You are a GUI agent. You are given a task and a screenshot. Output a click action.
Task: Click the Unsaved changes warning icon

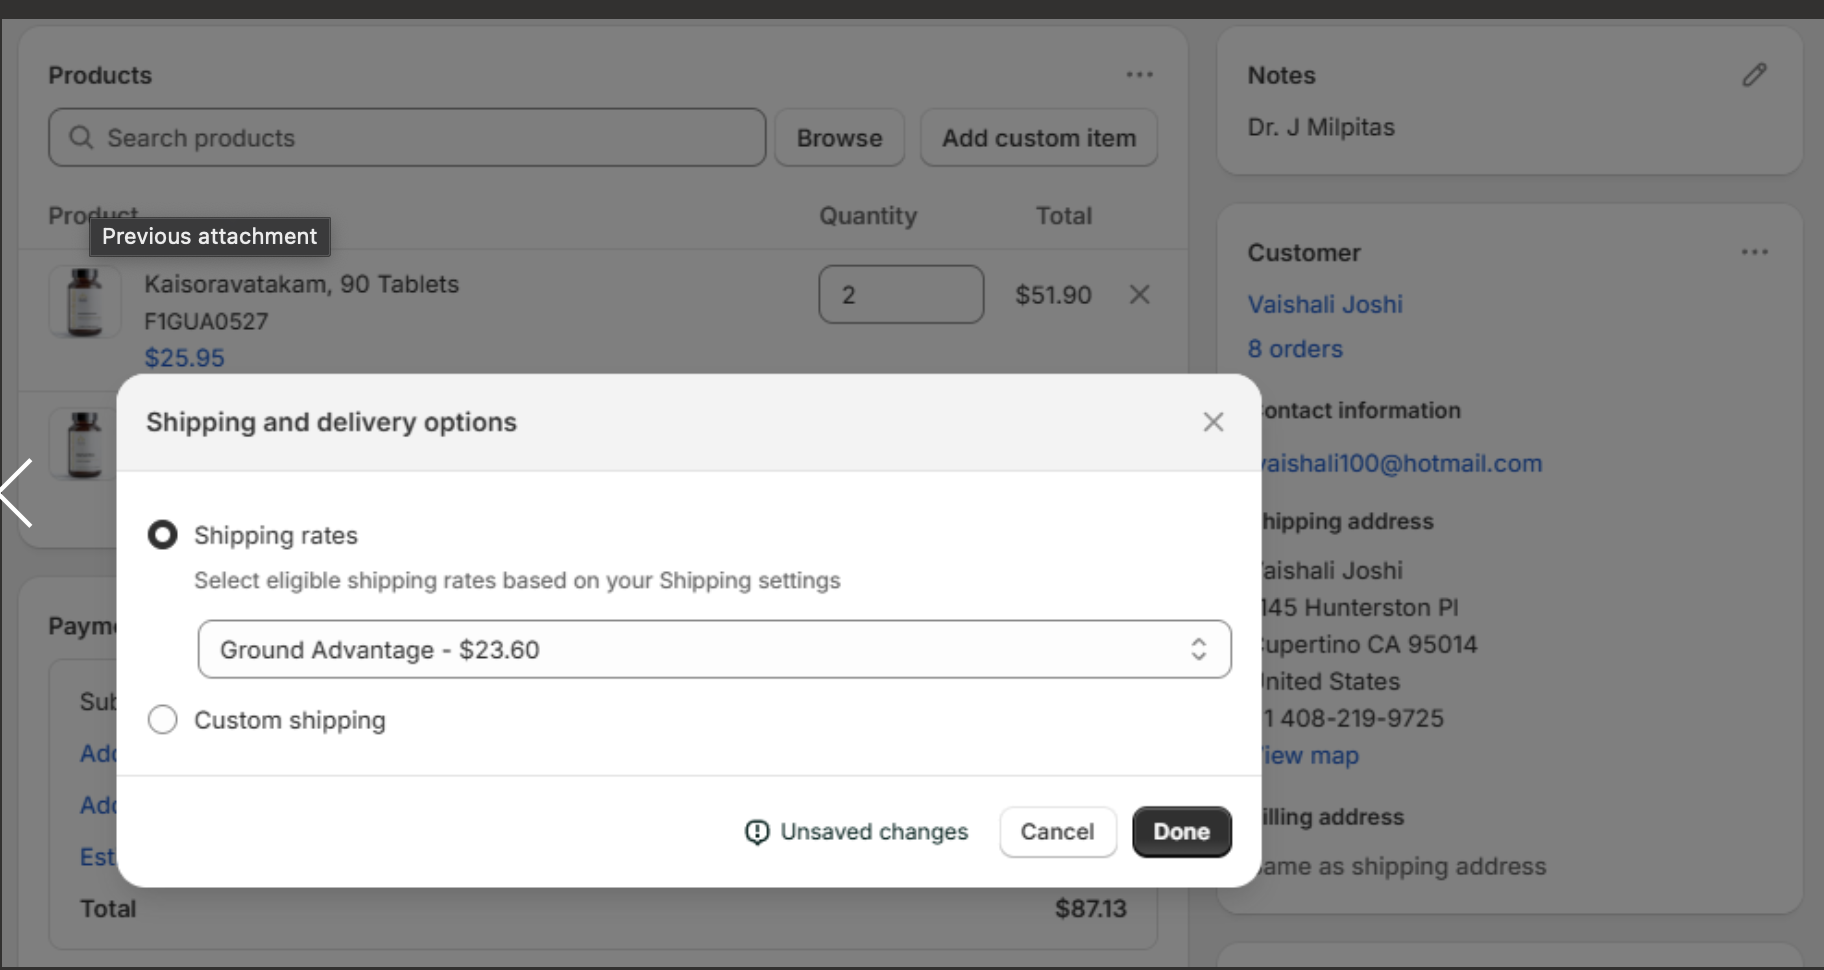[757, 832]
